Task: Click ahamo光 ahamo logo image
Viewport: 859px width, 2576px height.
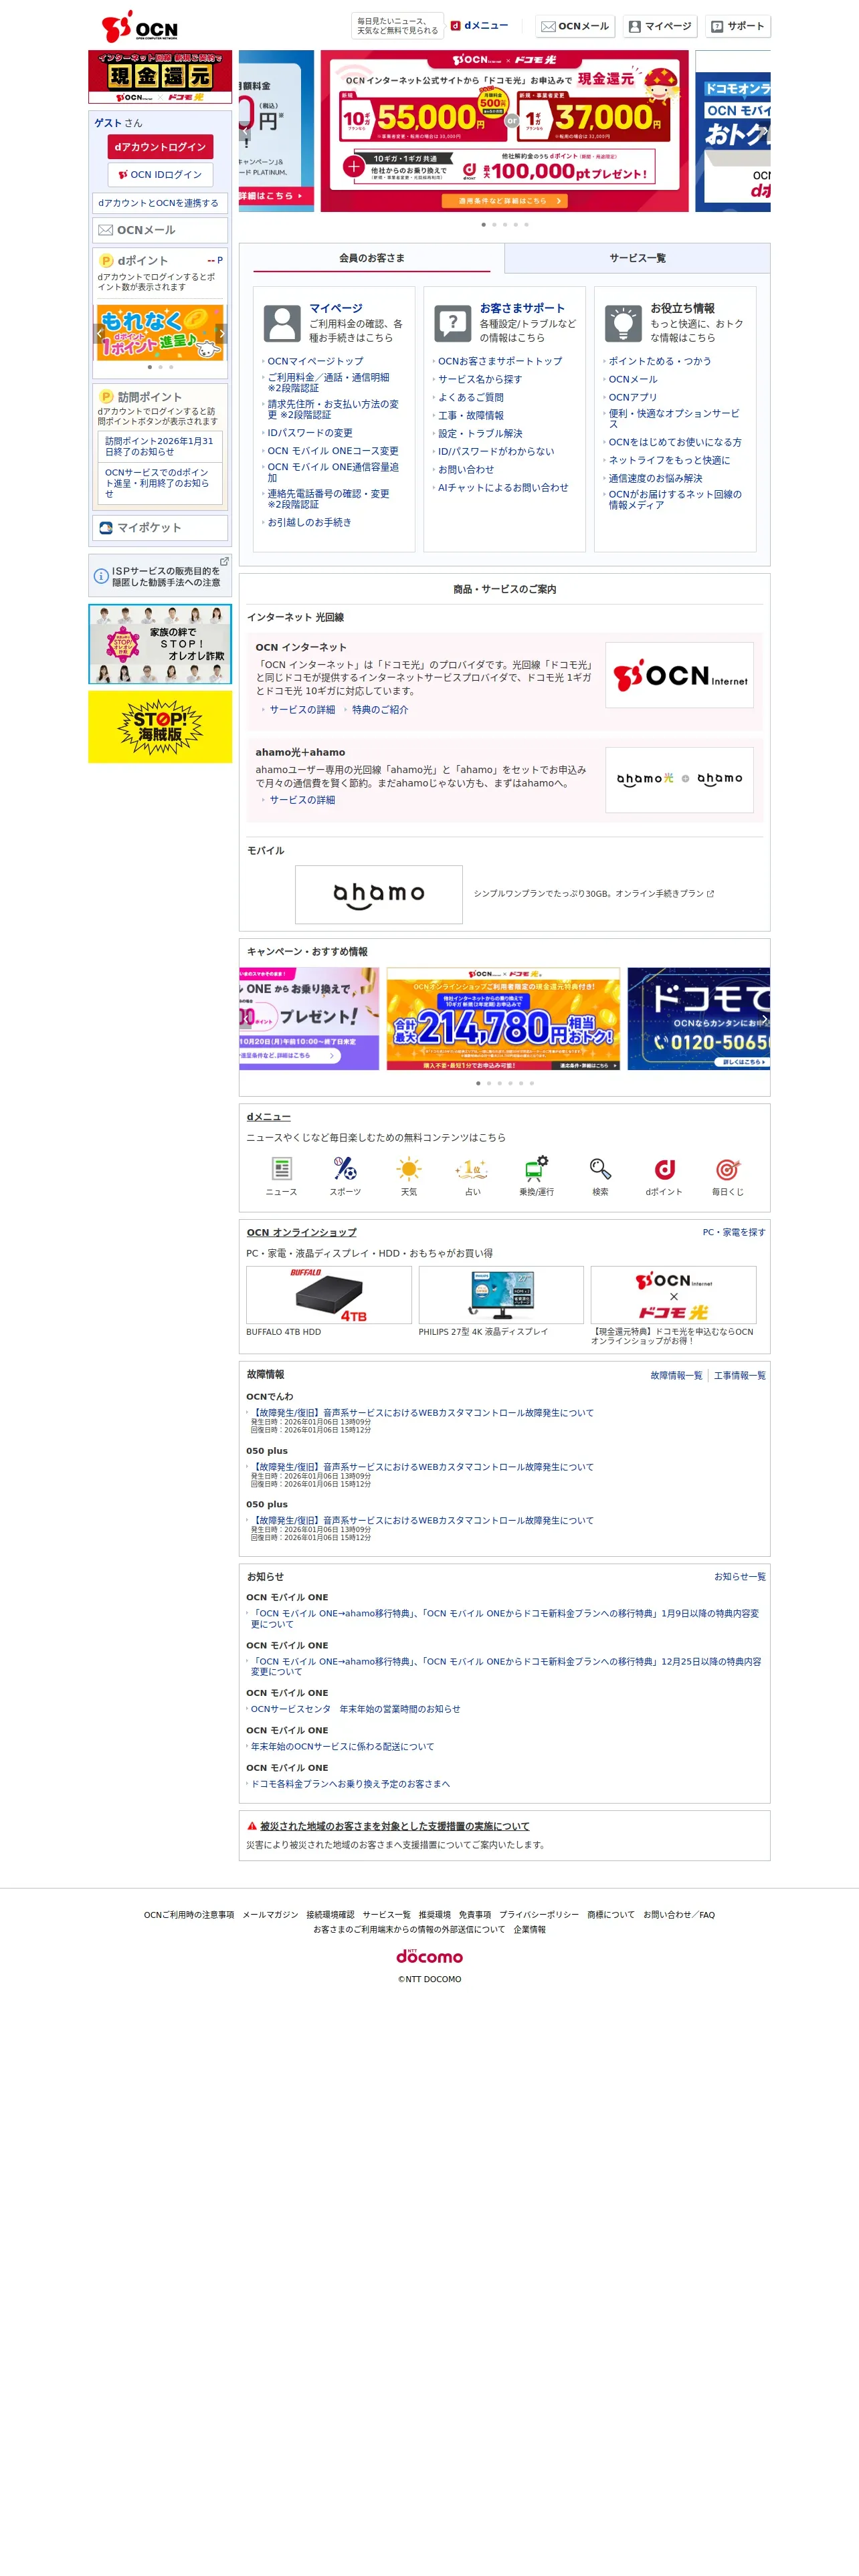Action: (679, 779)
